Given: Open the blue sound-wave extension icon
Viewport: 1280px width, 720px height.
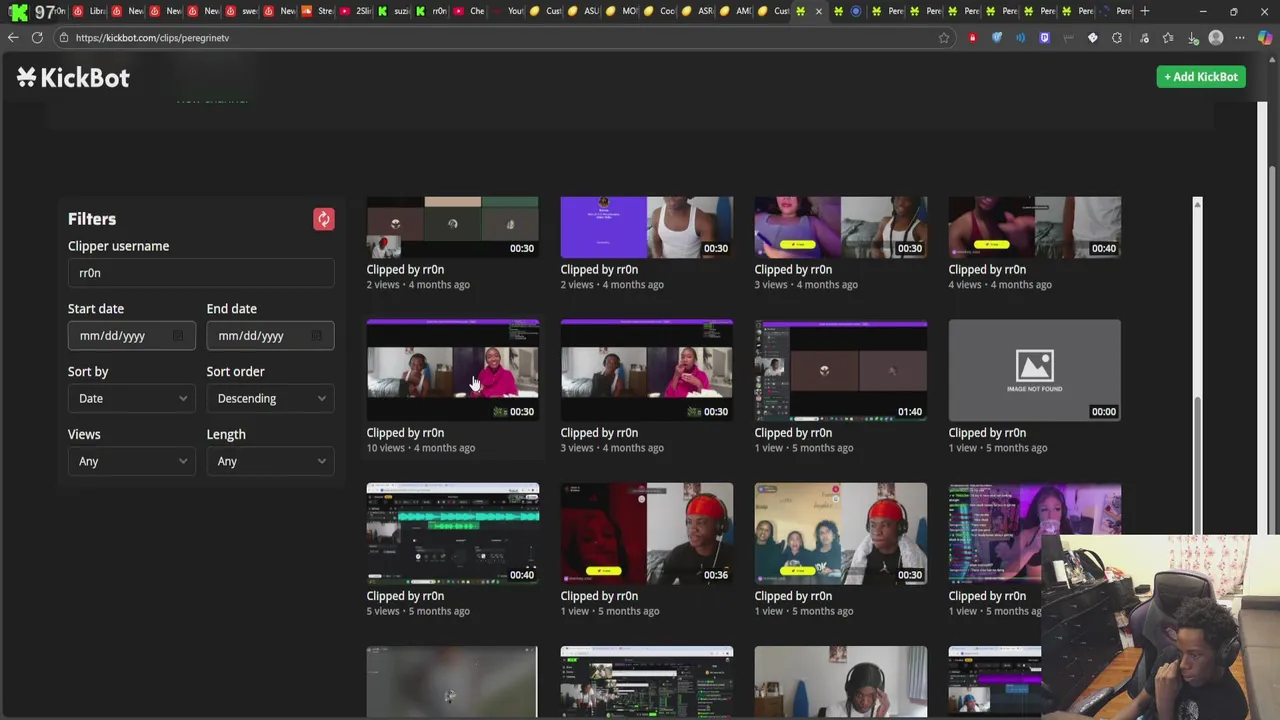Looking at the screenshot, I should click(x=1020, y=38).
